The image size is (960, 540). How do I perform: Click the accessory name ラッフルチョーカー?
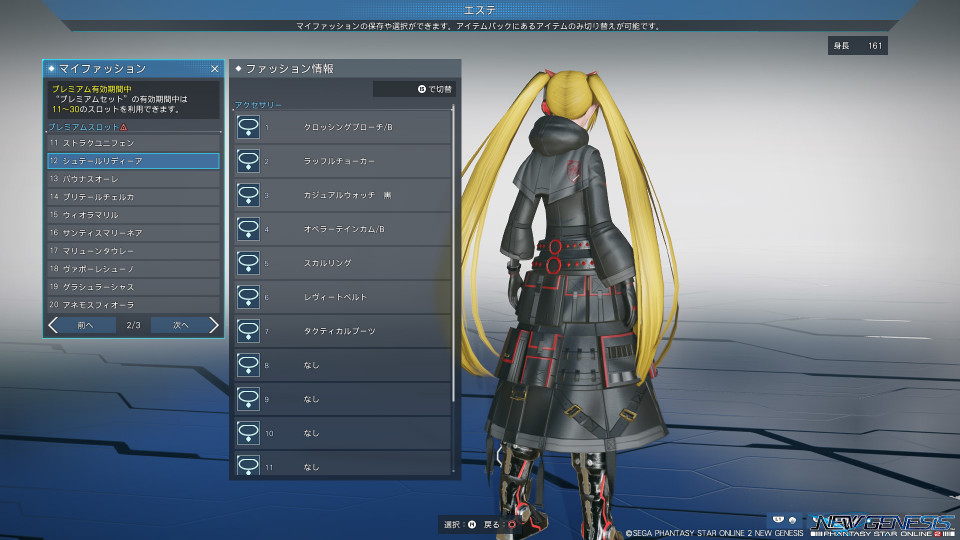pyautogui.click(x=339, y=161)
